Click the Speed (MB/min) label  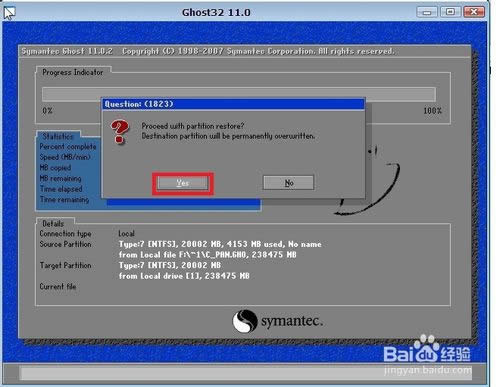[x=65, y=157]
